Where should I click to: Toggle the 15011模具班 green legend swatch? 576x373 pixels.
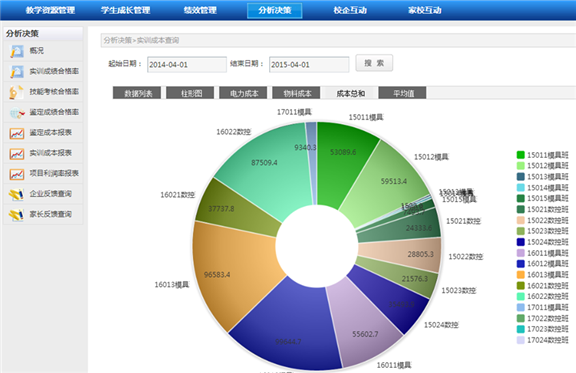coord(521,155)
